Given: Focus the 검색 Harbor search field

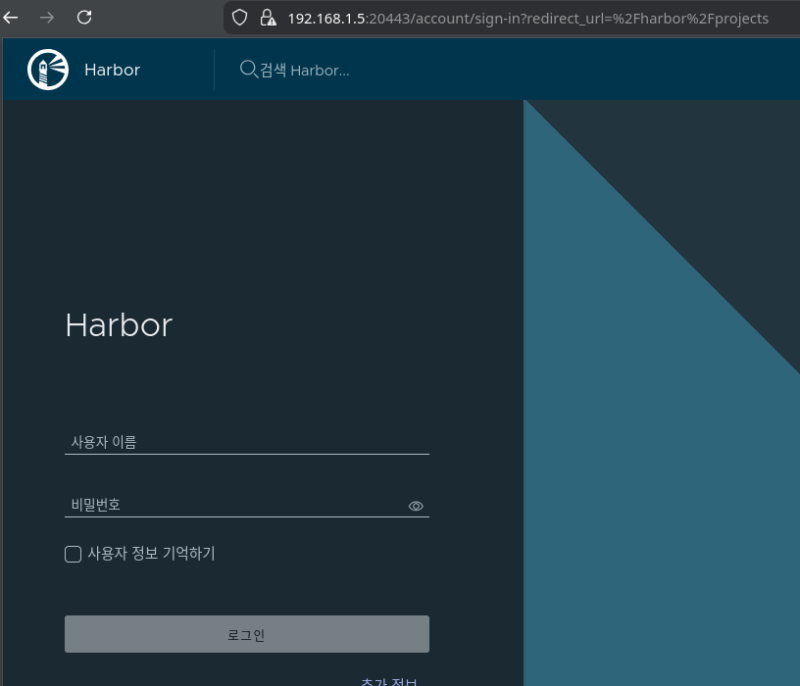Looking at the screenshot, I should pyautogui.click(x=305, y=70).
